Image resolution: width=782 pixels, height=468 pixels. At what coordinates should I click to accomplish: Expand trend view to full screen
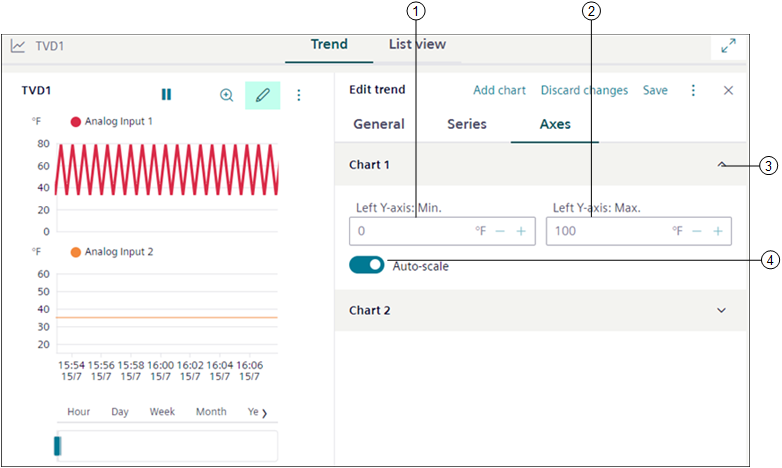[728, 45]
